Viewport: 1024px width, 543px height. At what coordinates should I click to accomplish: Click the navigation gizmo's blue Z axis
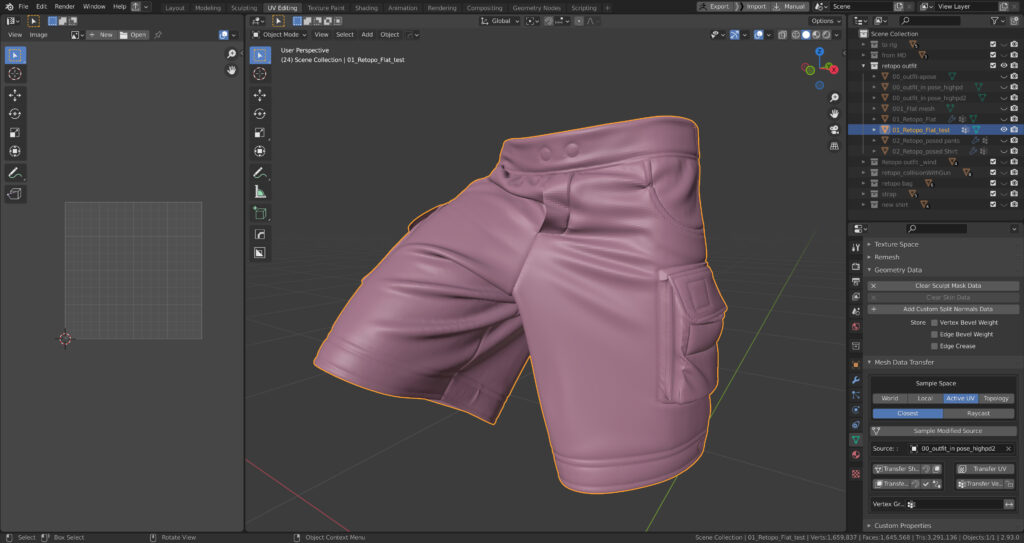click(x=819, y=52)
